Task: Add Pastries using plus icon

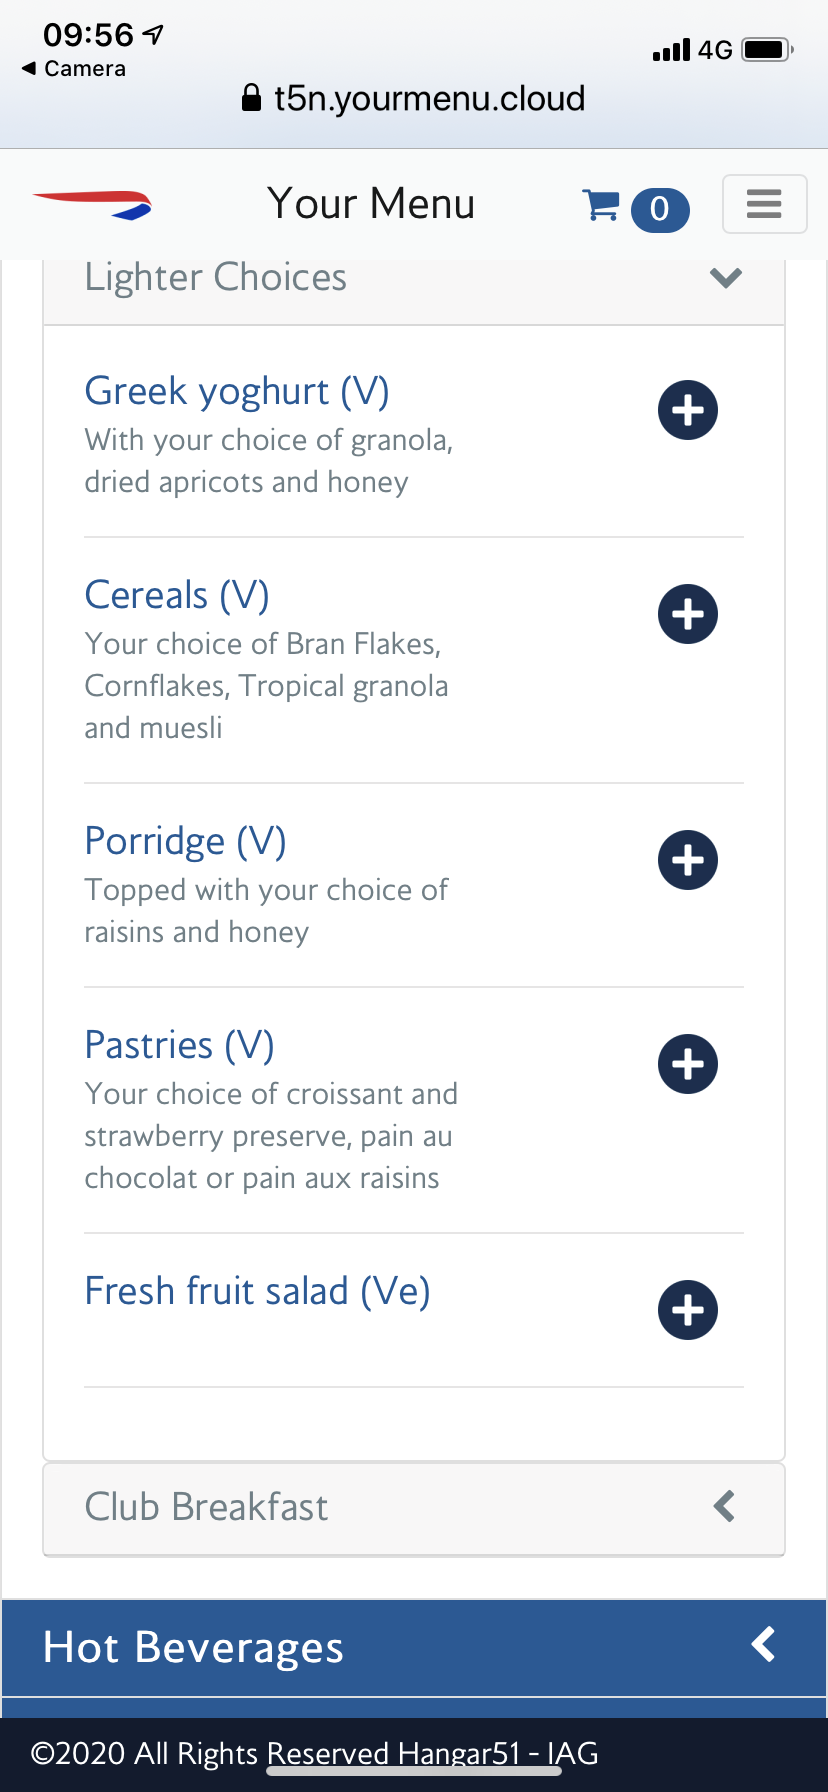Action: [688, 1064]
